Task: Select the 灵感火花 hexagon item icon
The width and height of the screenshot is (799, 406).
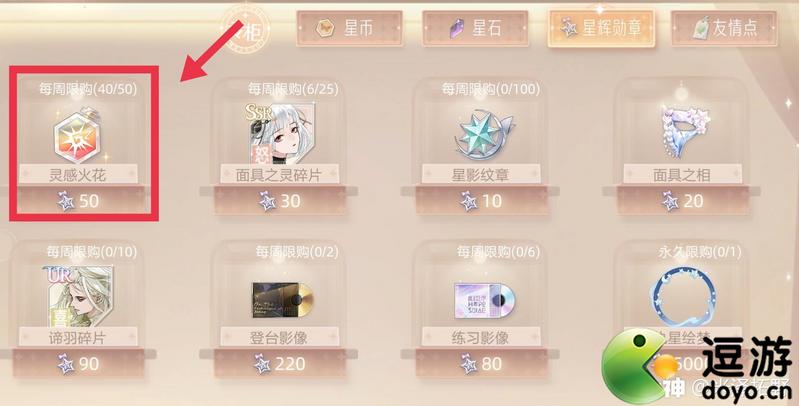Action: click(x=78, y=136)
